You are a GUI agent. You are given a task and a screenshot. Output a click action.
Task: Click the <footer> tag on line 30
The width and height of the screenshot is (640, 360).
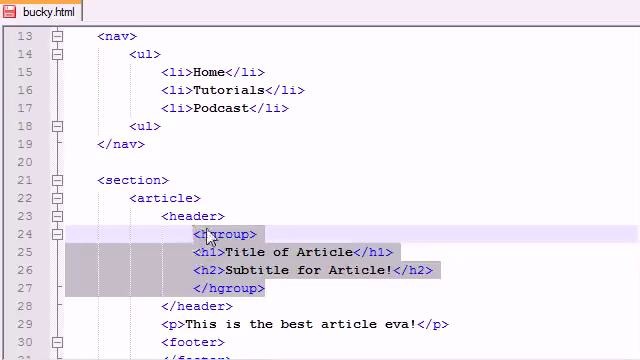point(193,342)
